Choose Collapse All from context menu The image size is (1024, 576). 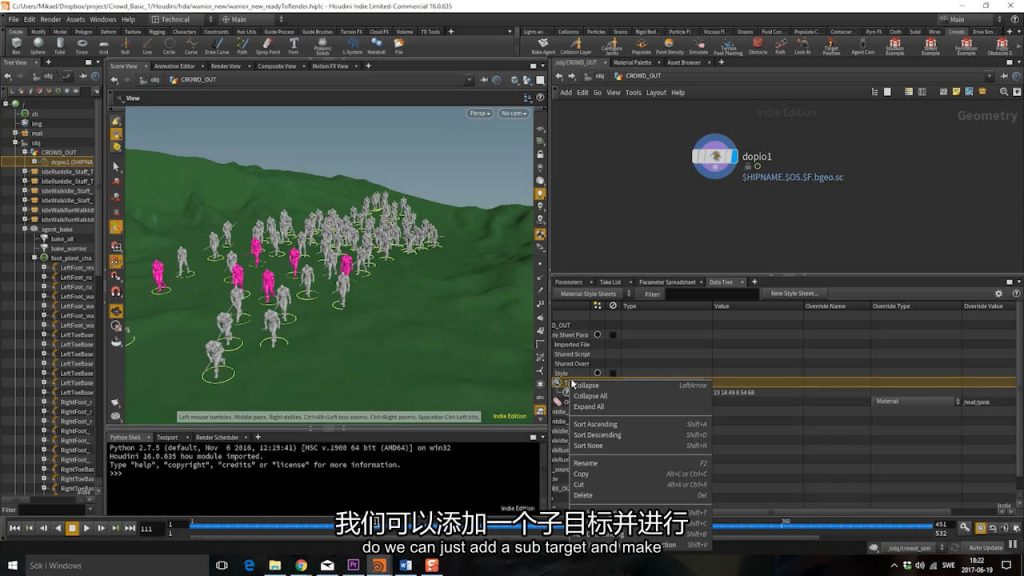(x=640, y=396)
